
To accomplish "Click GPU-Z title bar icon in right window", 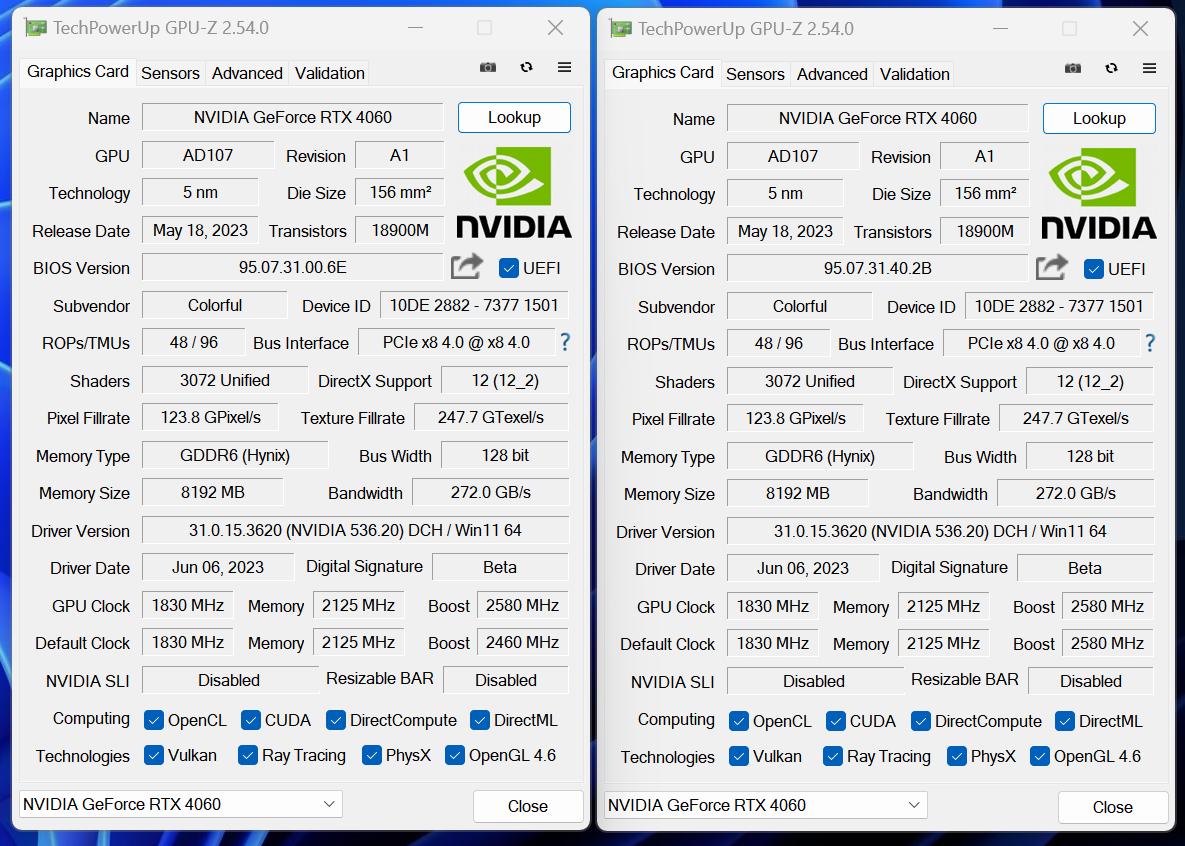I will coord(620,29).
